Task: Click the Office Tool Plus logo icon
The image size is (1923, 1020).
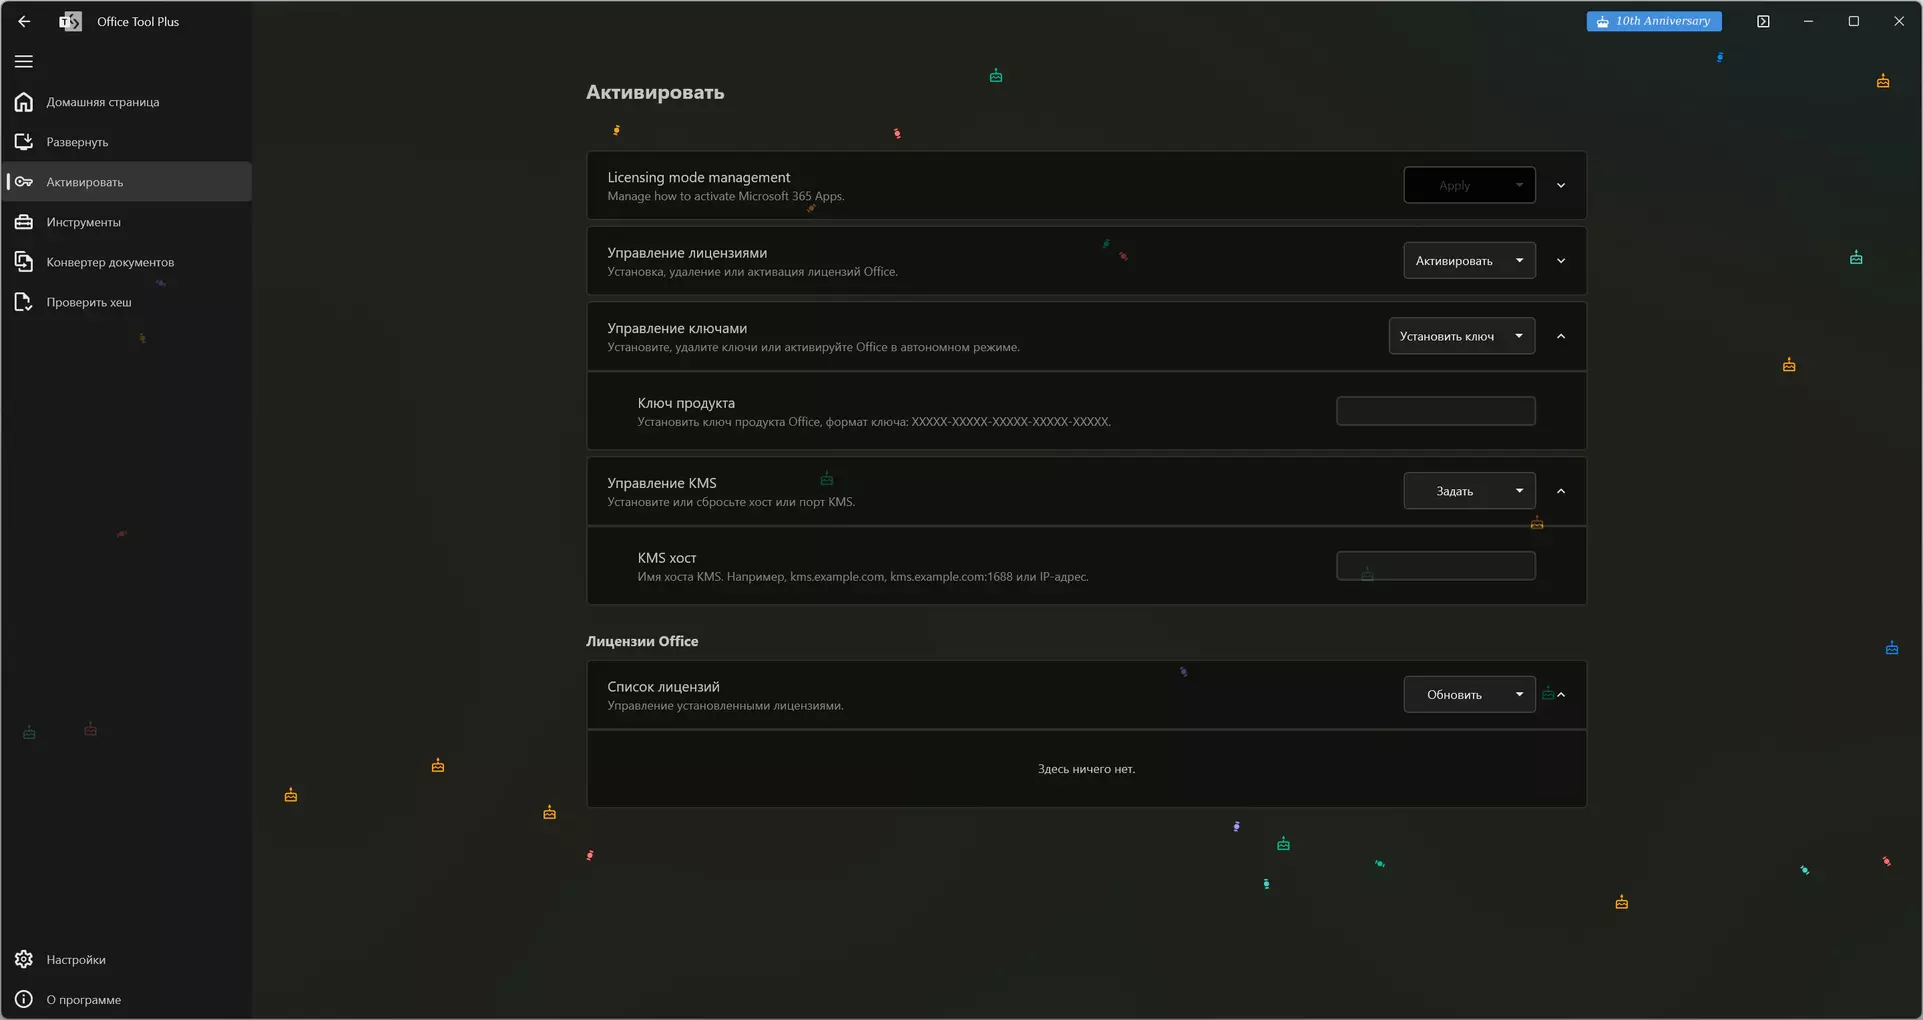Action: click(70, 21)
